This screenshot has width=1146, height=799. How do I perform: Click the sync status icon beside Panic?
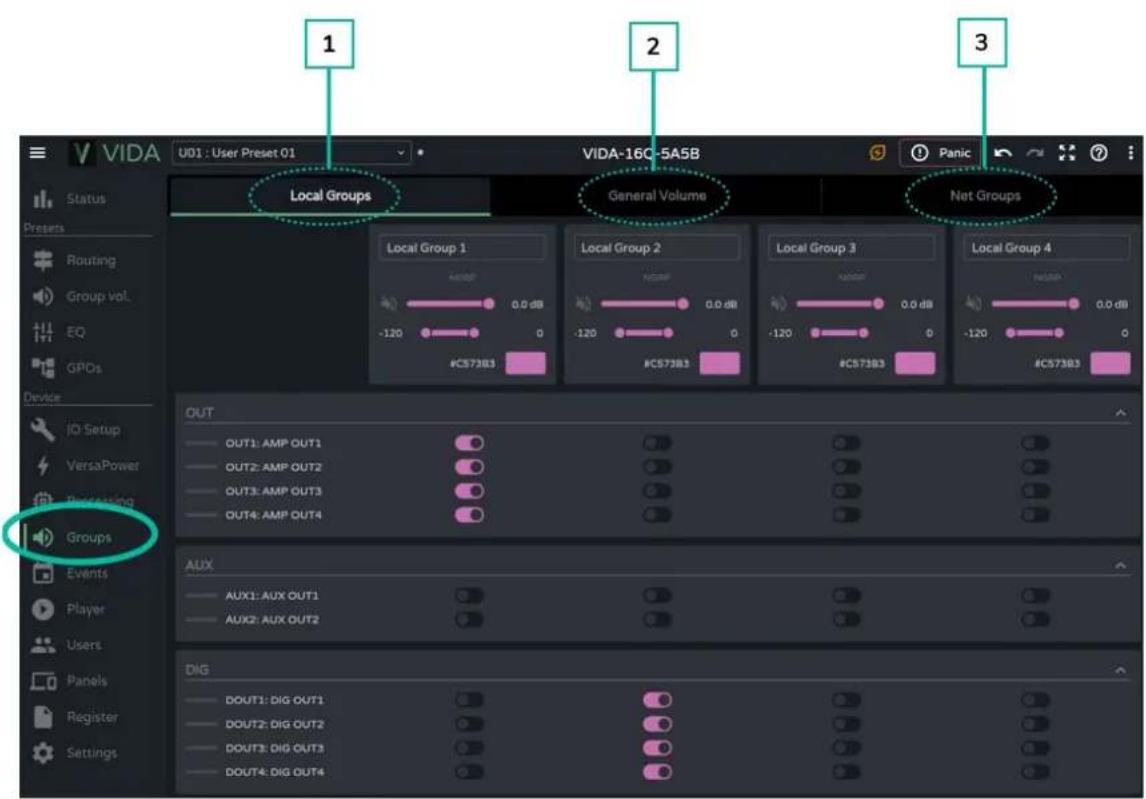point(877,153)
